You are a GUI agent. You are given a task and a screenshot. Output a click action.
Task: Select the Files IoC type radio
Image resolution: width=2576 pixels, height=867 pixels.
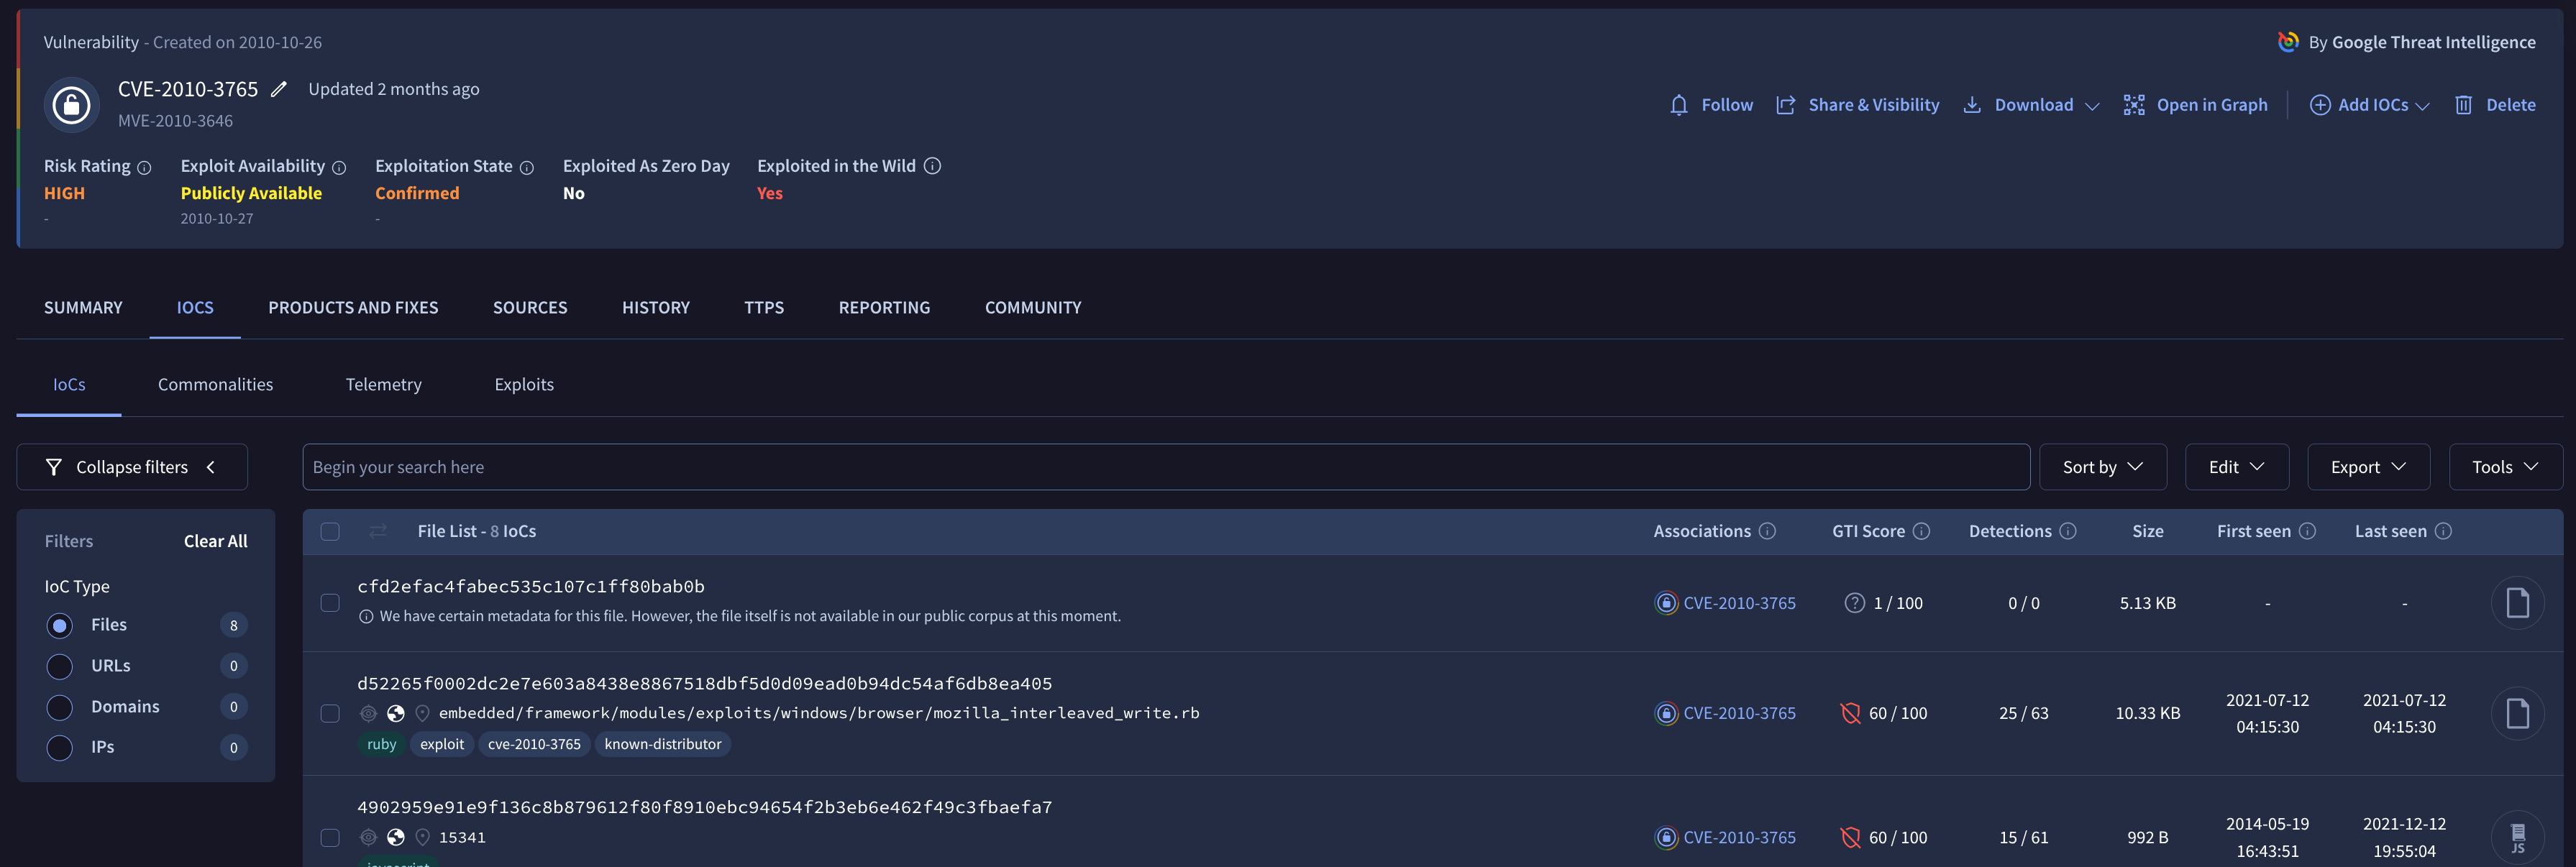[x=60, y=625]
